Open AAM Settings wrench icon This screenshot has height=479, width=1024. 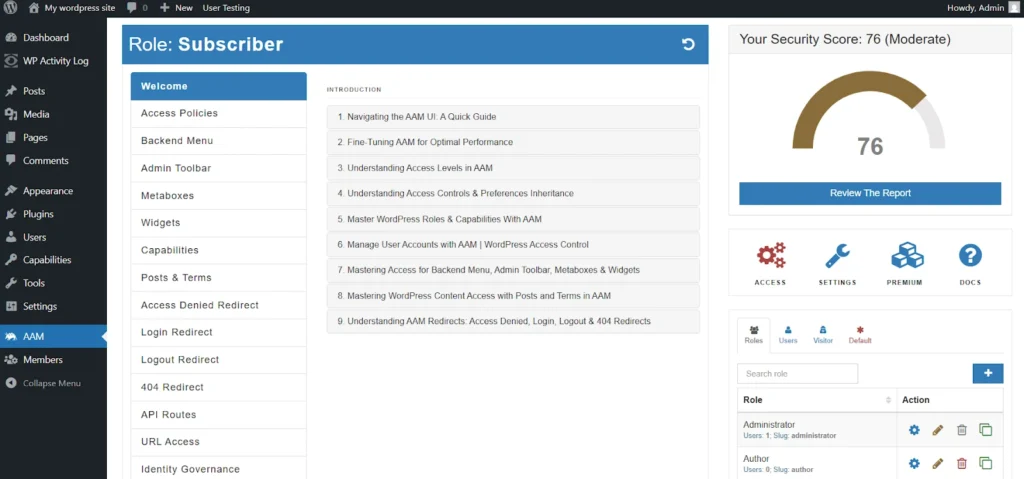click(x=837, y=257)
